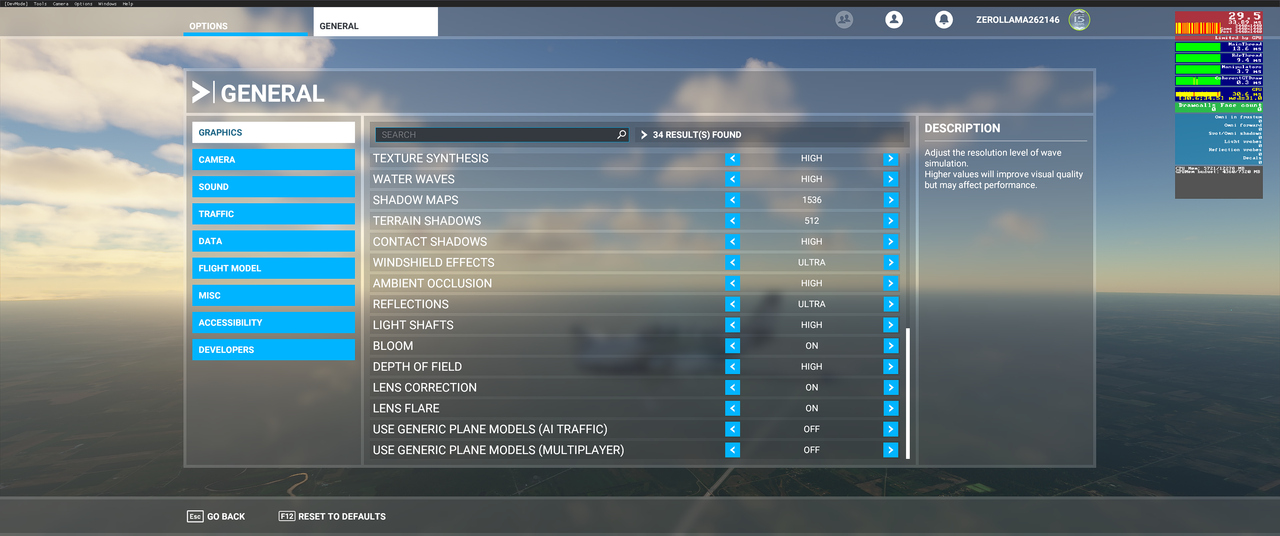Image resolution: width=1280 pixels, height=536 pixels.
Task: Click left arrow for Light Shafts
Action: point(732,325)
